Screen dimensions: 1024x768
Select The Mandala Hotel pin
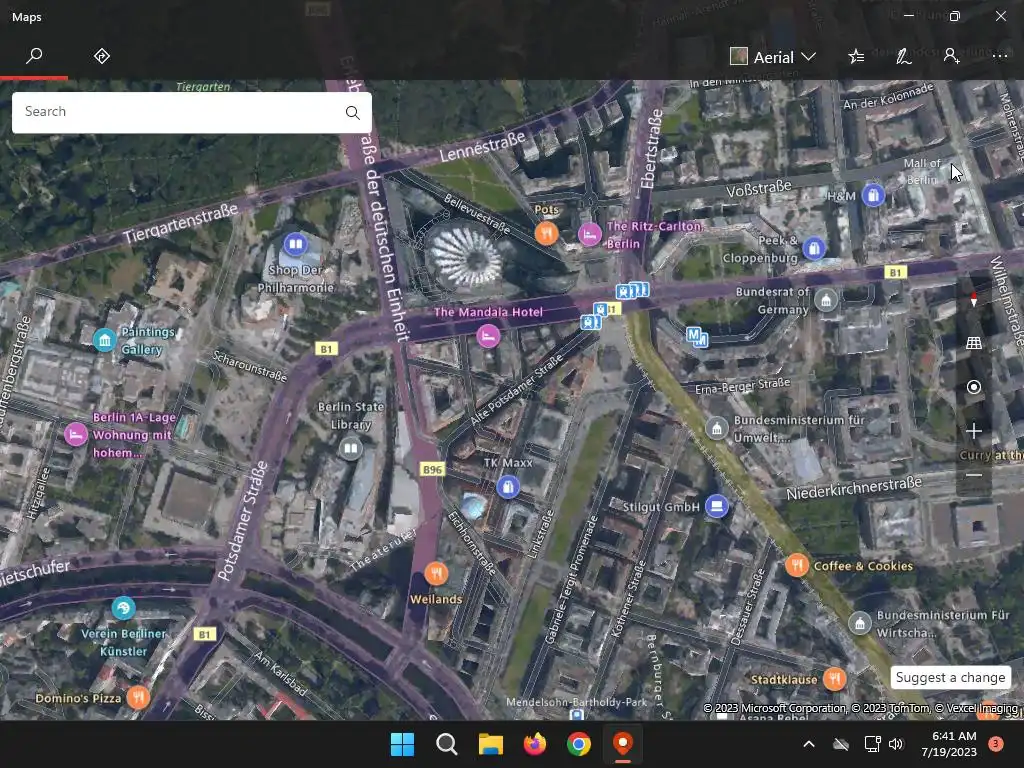[488, 336]
